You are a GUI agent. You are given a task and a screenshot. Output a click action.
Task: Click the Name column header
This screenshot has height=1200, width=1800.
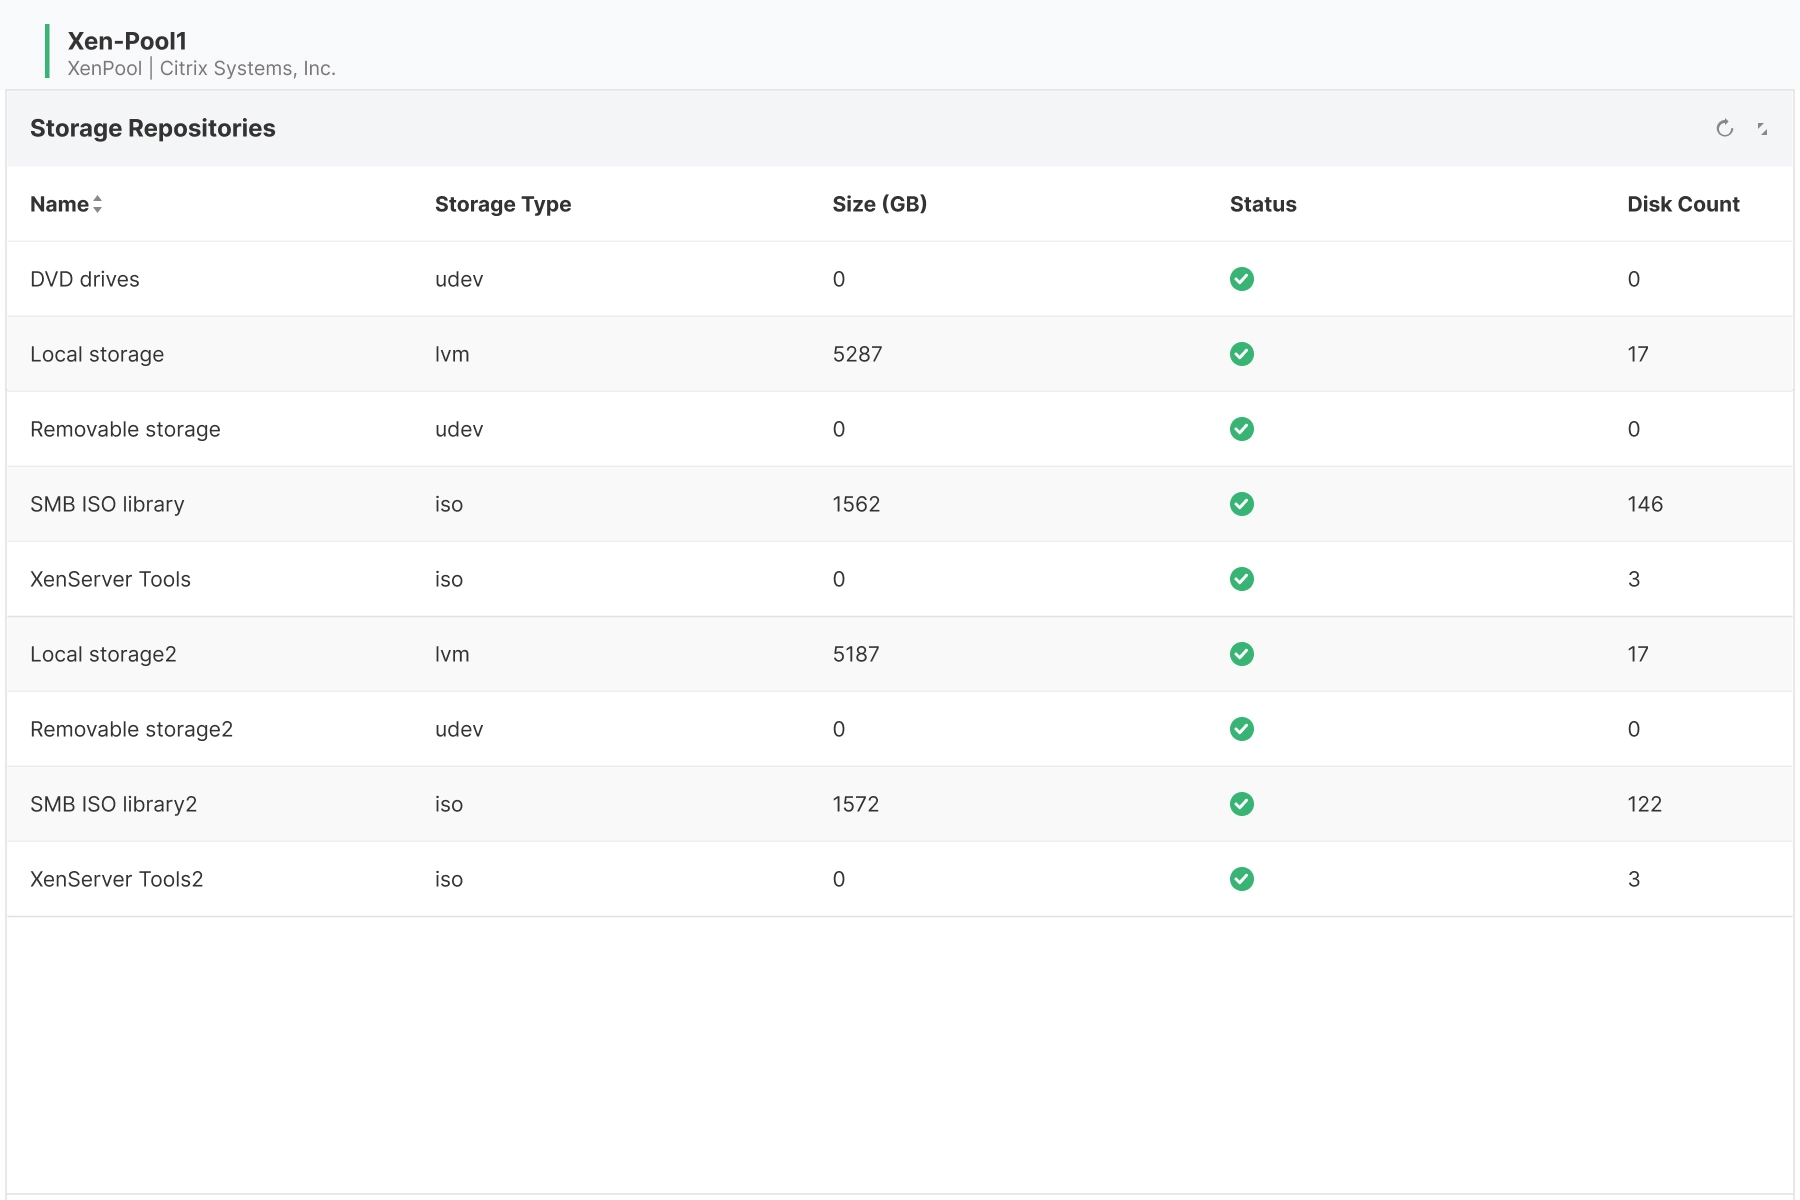[59, 204]
